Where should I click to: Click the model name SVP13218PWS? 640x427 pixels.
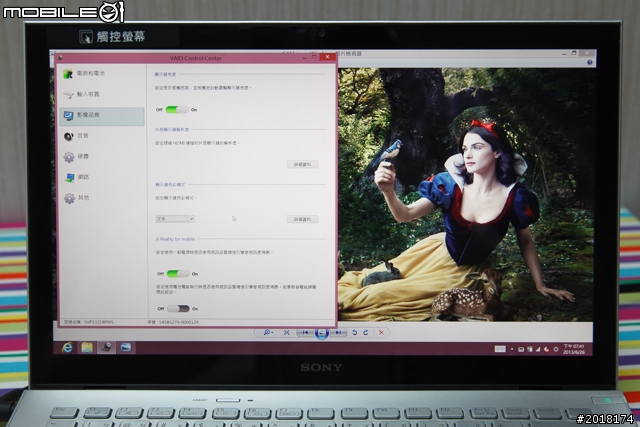coord(99,322)
